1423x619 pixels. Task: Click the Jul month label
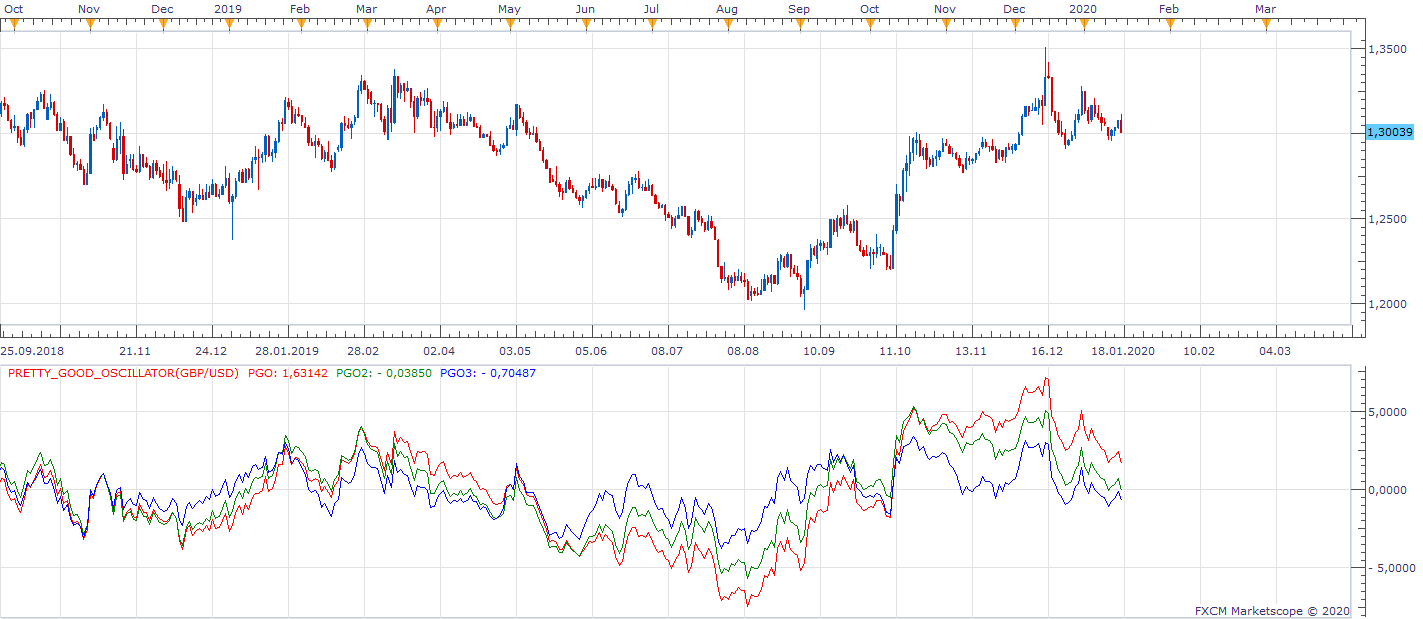point(650,8)
